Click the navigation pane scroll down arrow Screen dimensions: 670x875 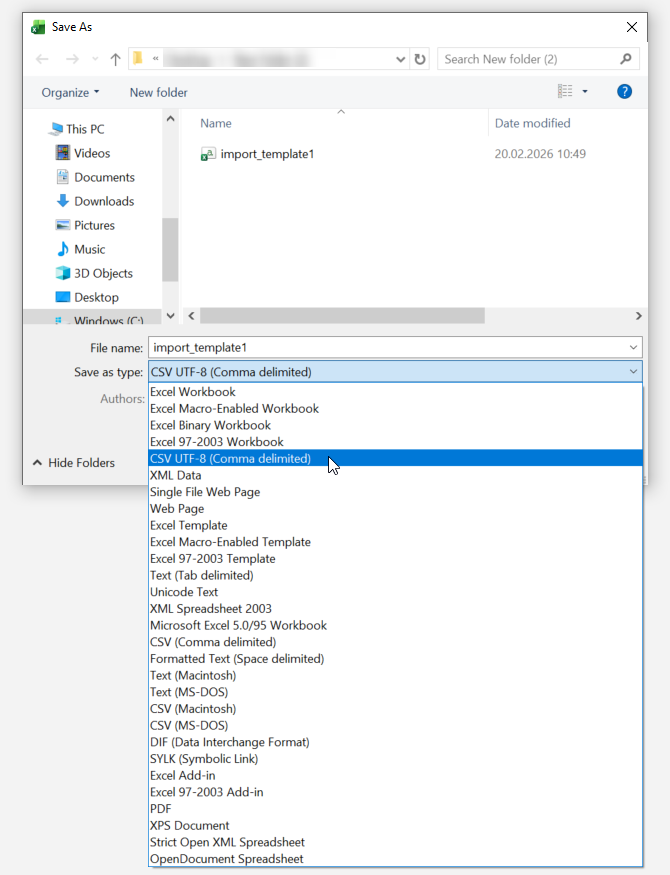pos(170,316)
